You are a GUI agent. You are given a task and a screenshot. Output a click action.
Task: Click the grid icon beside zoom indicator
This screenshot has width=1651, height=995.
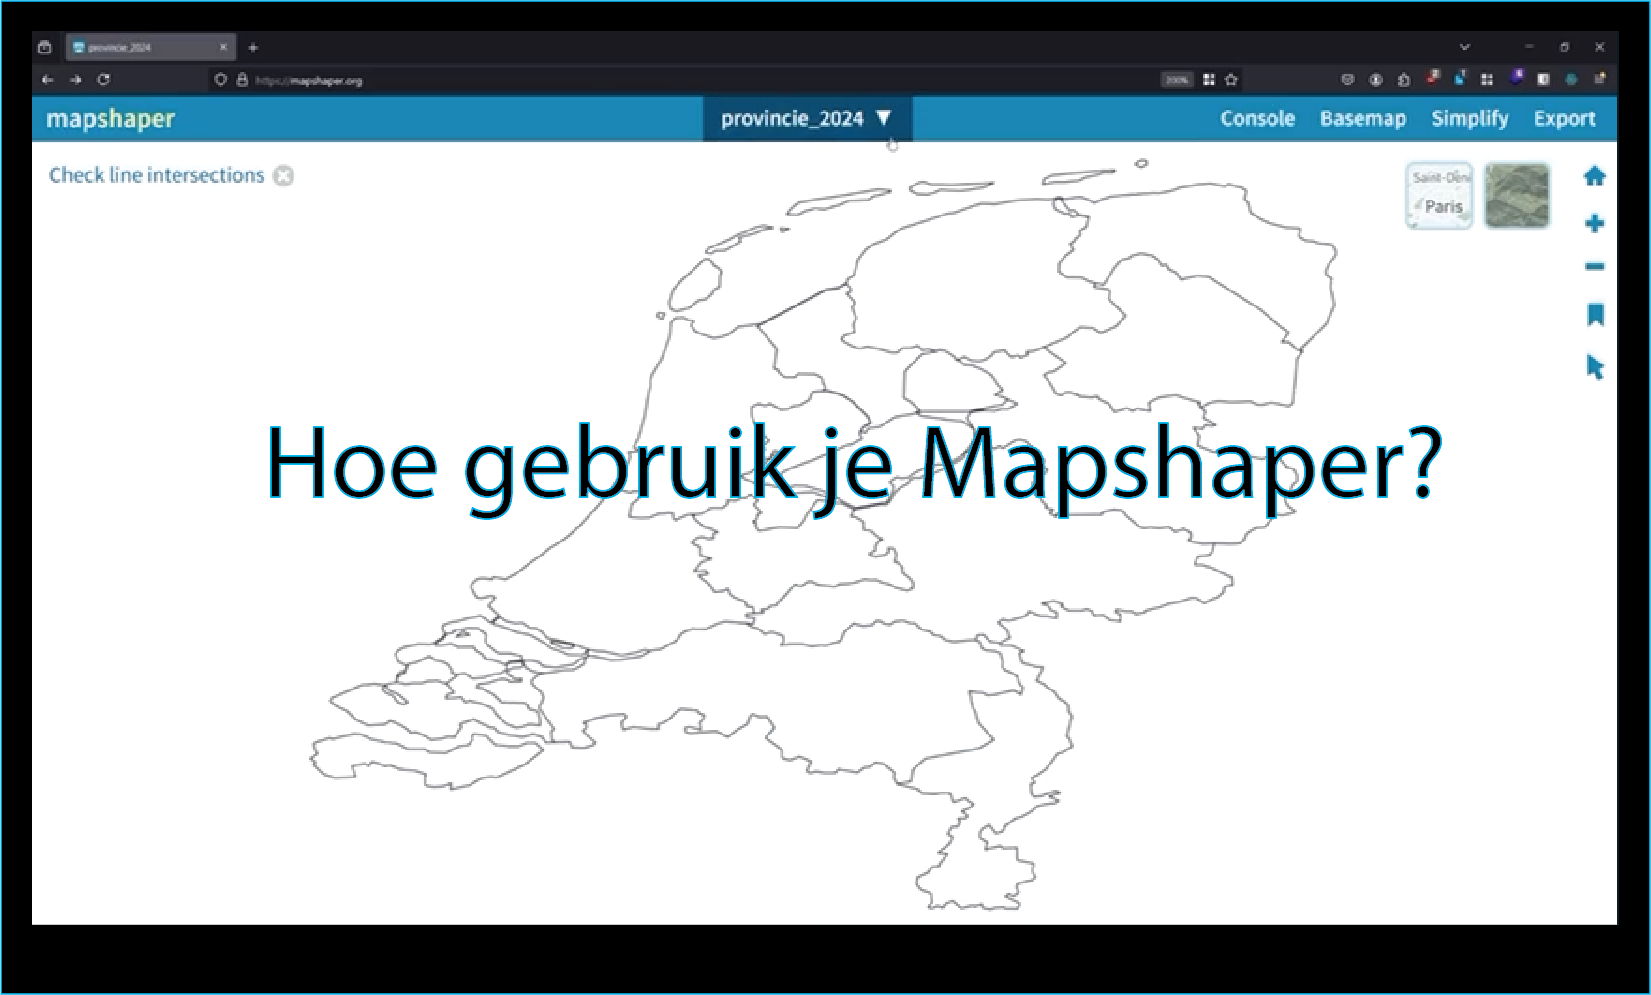click(x=1208, y=79)
